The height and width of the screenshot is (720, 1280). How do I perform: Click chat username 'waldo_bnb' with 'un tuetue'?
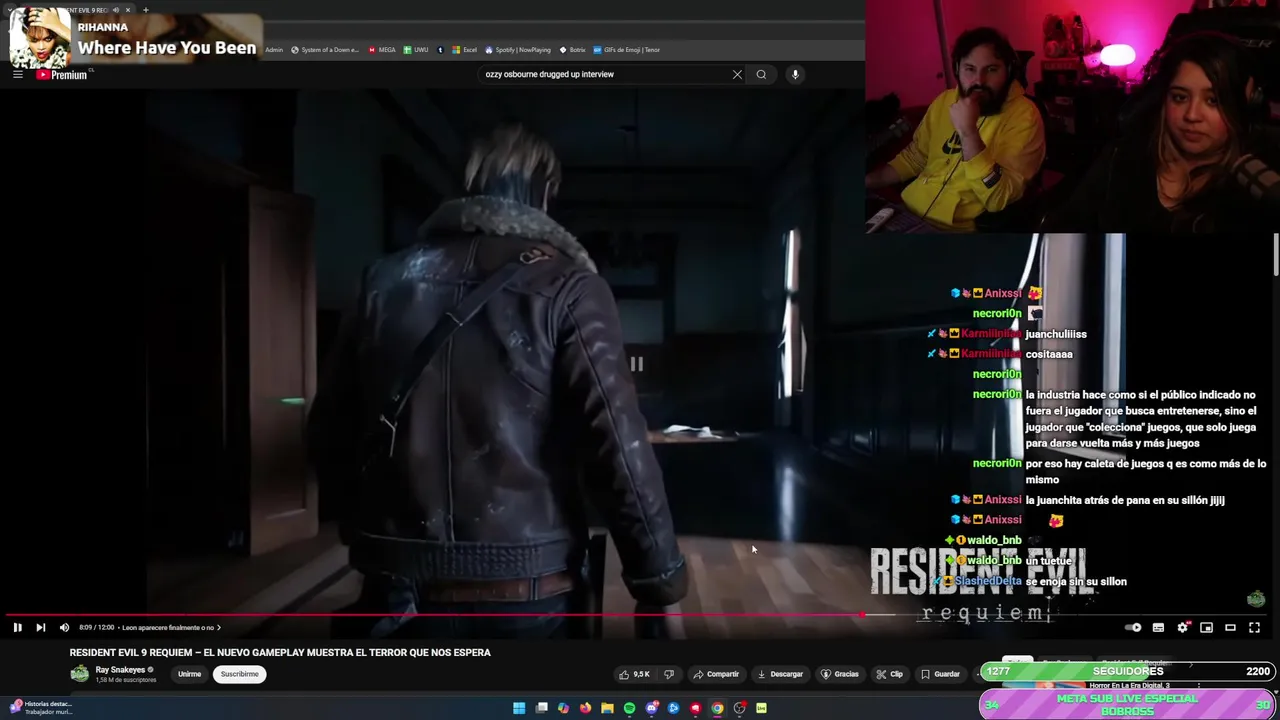click(x=994, y=561)
